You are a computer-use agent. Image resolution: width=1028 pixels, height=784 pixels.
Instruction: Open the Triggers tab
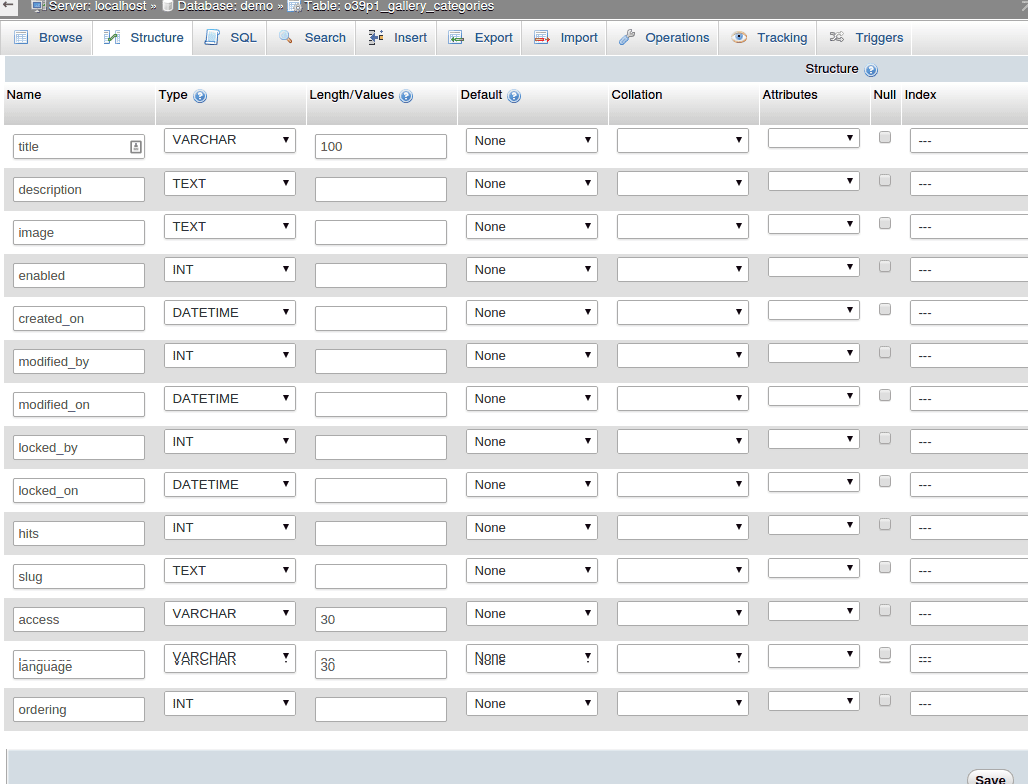point(865,37)
